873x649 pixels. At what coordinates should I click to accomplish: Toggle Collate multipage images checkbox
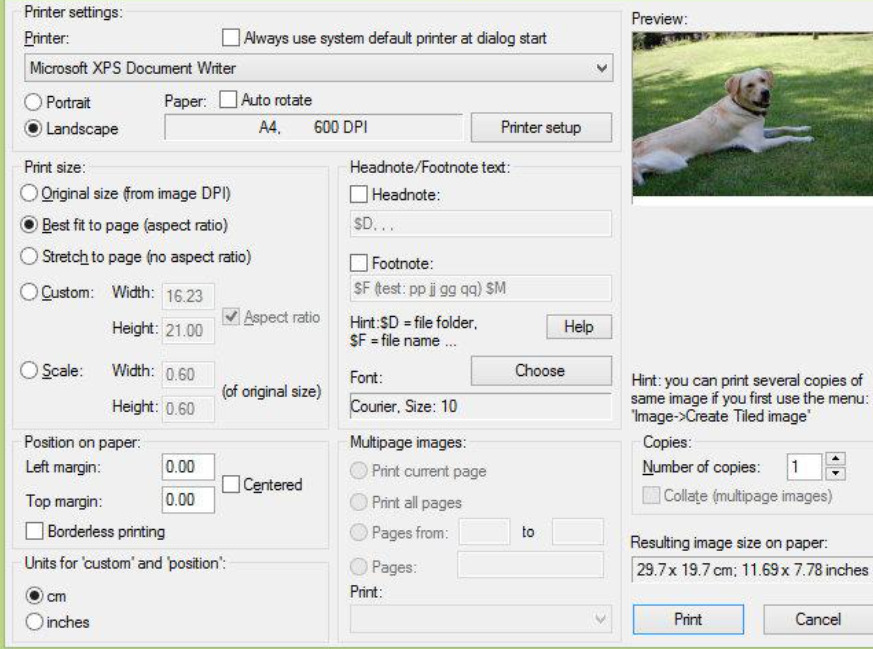tap(651, 495)
